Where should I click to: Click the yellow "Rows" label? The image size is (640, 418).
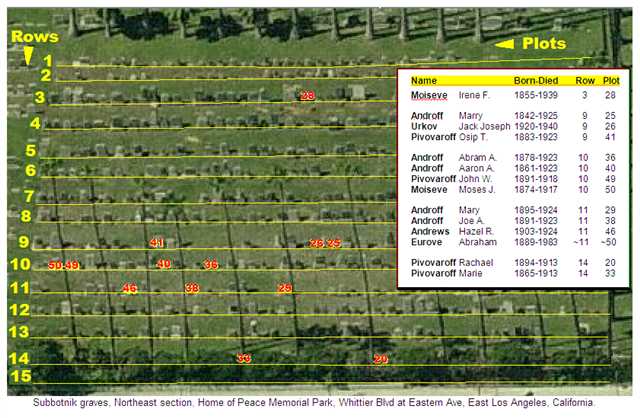tap(35, 37)
